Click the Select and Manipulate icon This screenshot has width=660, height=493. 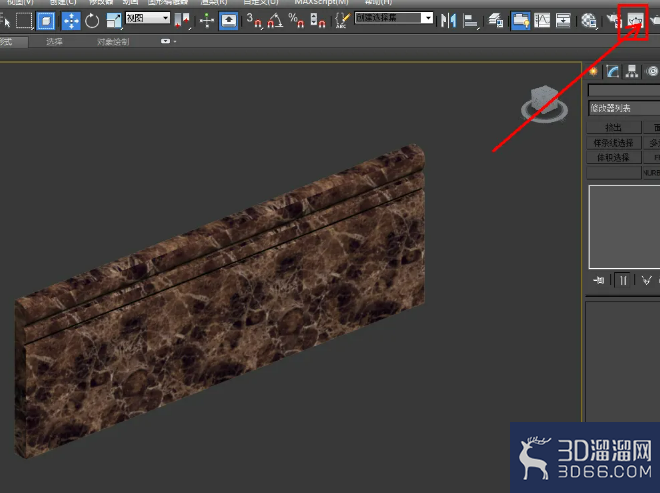coord(207,20)
